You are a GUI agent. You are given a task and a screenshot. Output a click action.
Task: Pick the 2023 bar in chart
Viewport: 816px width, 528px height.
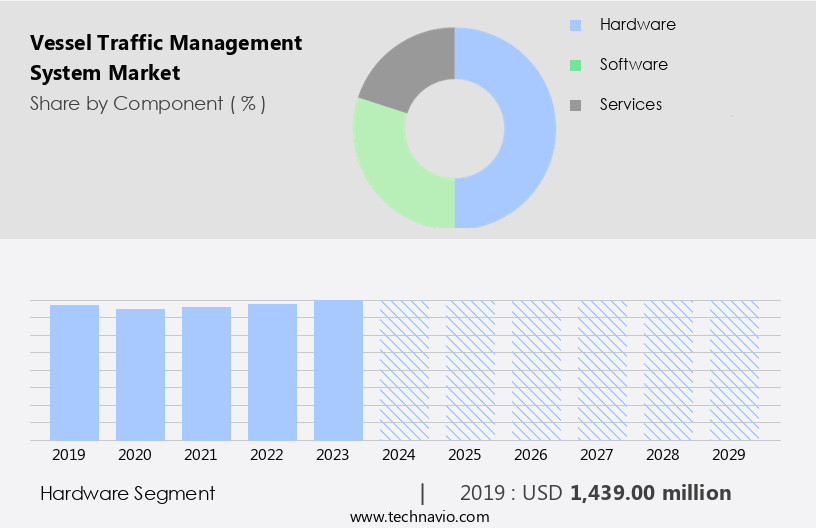coord(338,370)
